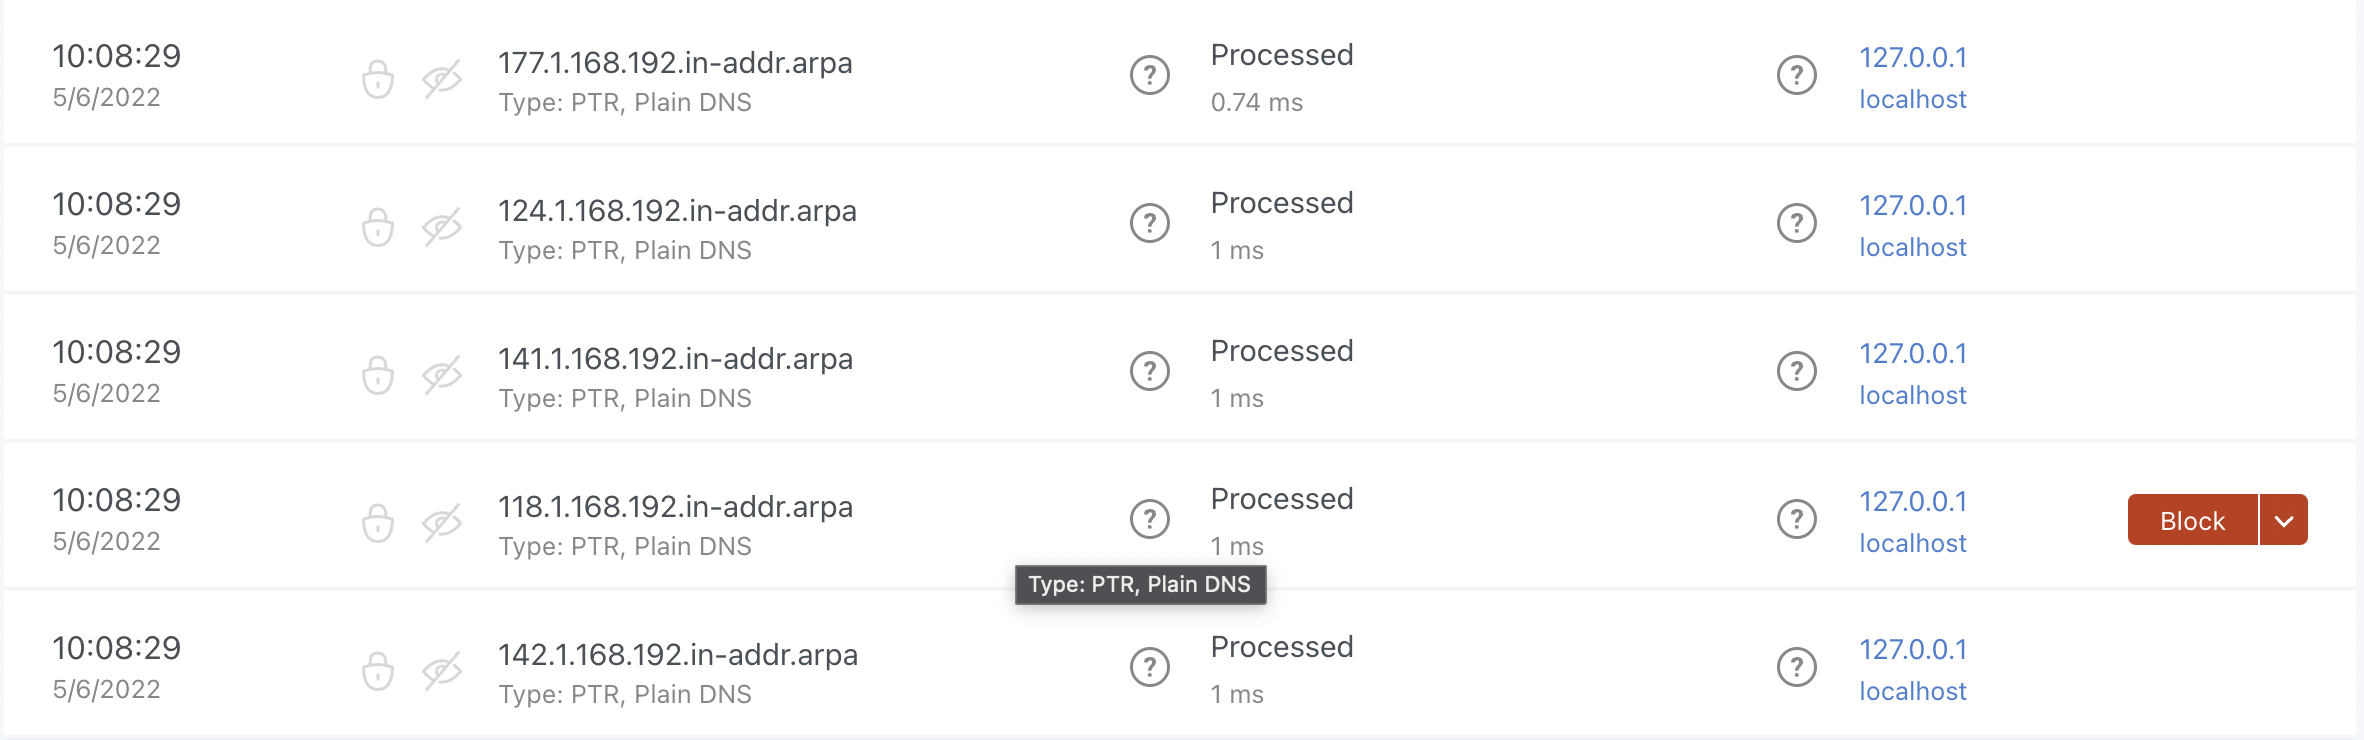The width and height of the screenshot is (2364, 740).
Task: Click the 141.1.168.192.in-addr.arpa domain name
Action: (x=676, y=359)
